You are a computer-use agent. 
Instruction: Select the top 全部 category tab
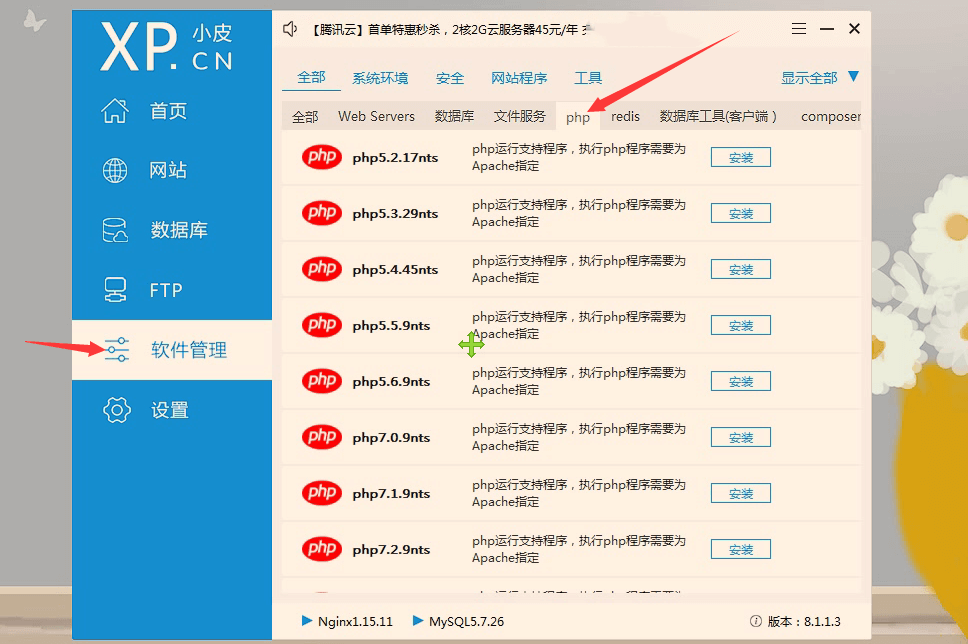pos(311,78)
